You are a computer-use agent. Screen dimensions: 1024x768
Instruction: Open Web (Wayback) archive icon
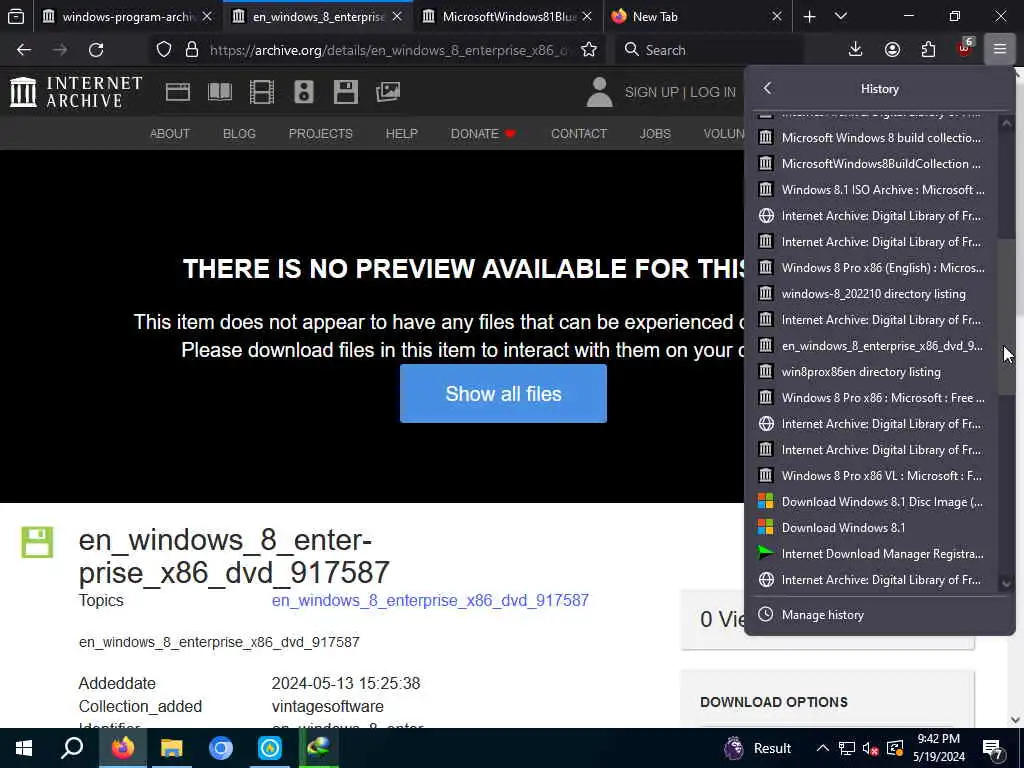[178, 92]
